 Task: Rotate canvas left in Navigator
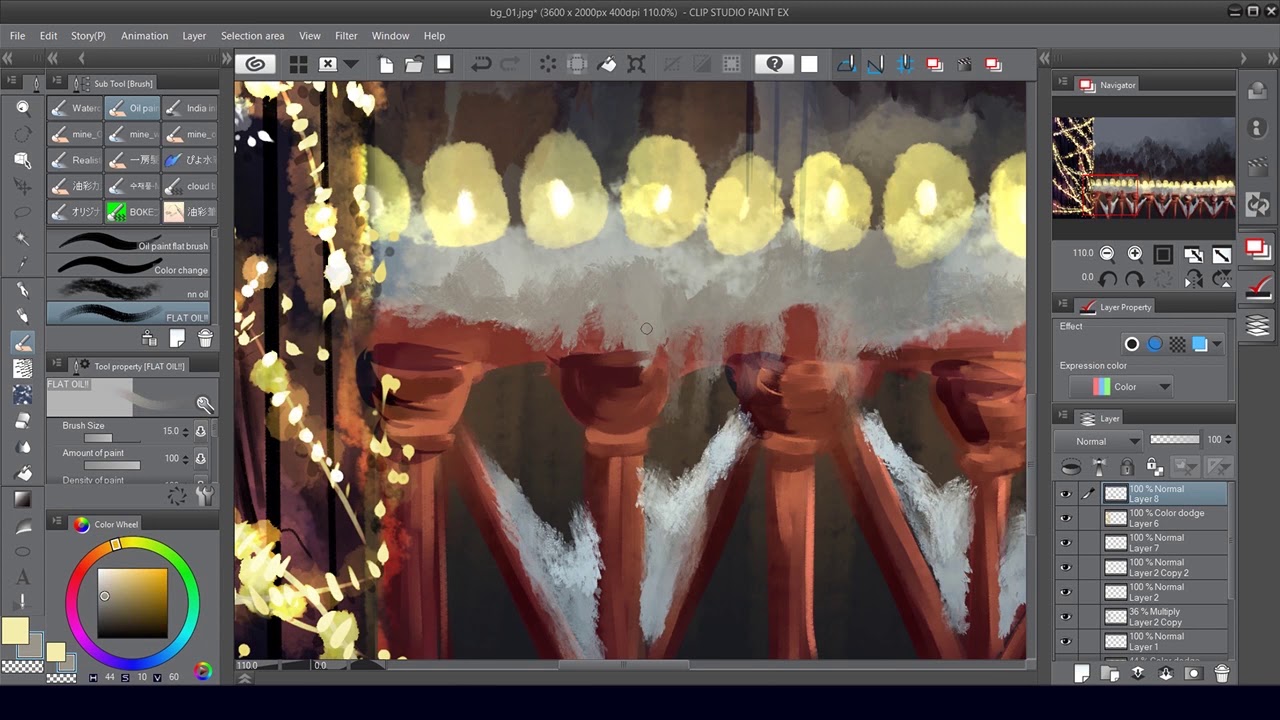1107,279
